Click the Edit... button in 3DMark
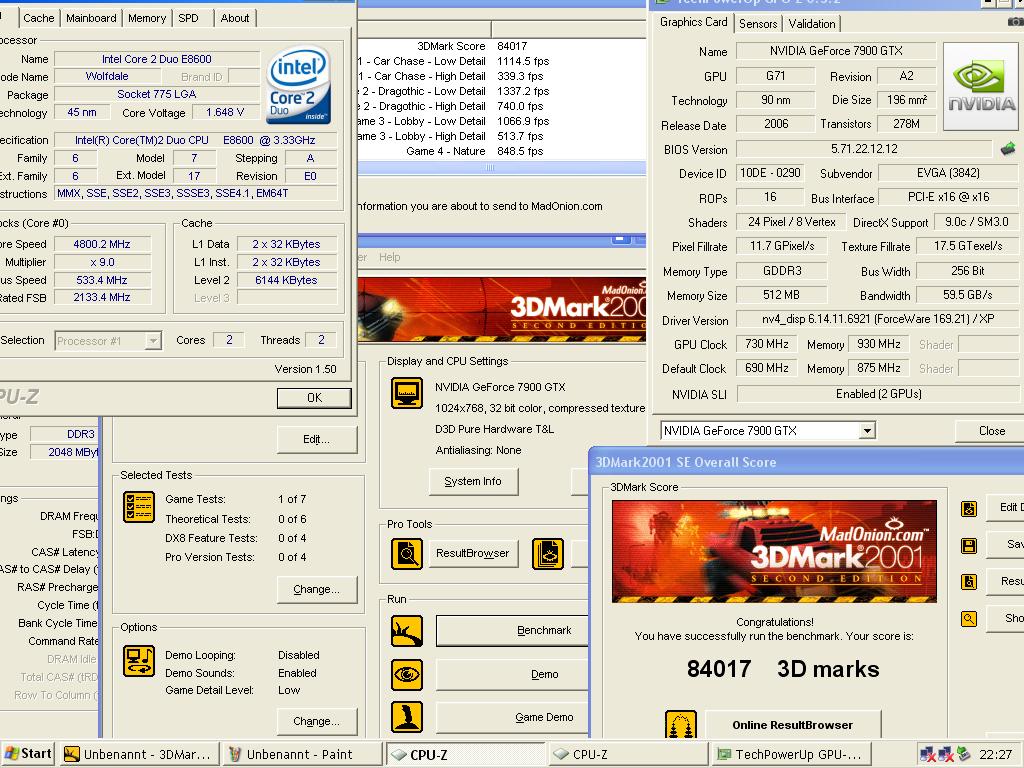Viewport: 1024px width, 768px height. click(x=317, y=440)
